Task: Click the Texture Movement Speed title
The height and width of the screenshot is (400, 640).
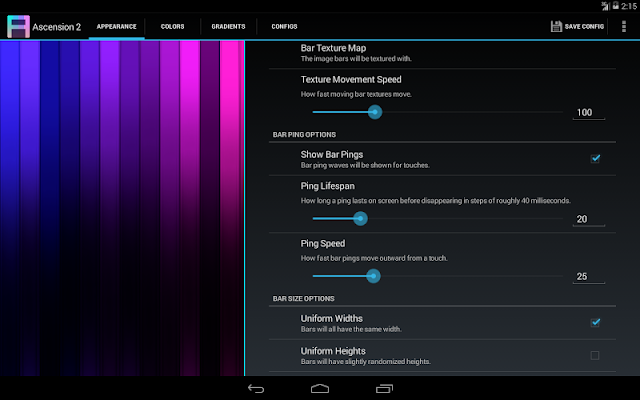Action: tap(351, 80)
